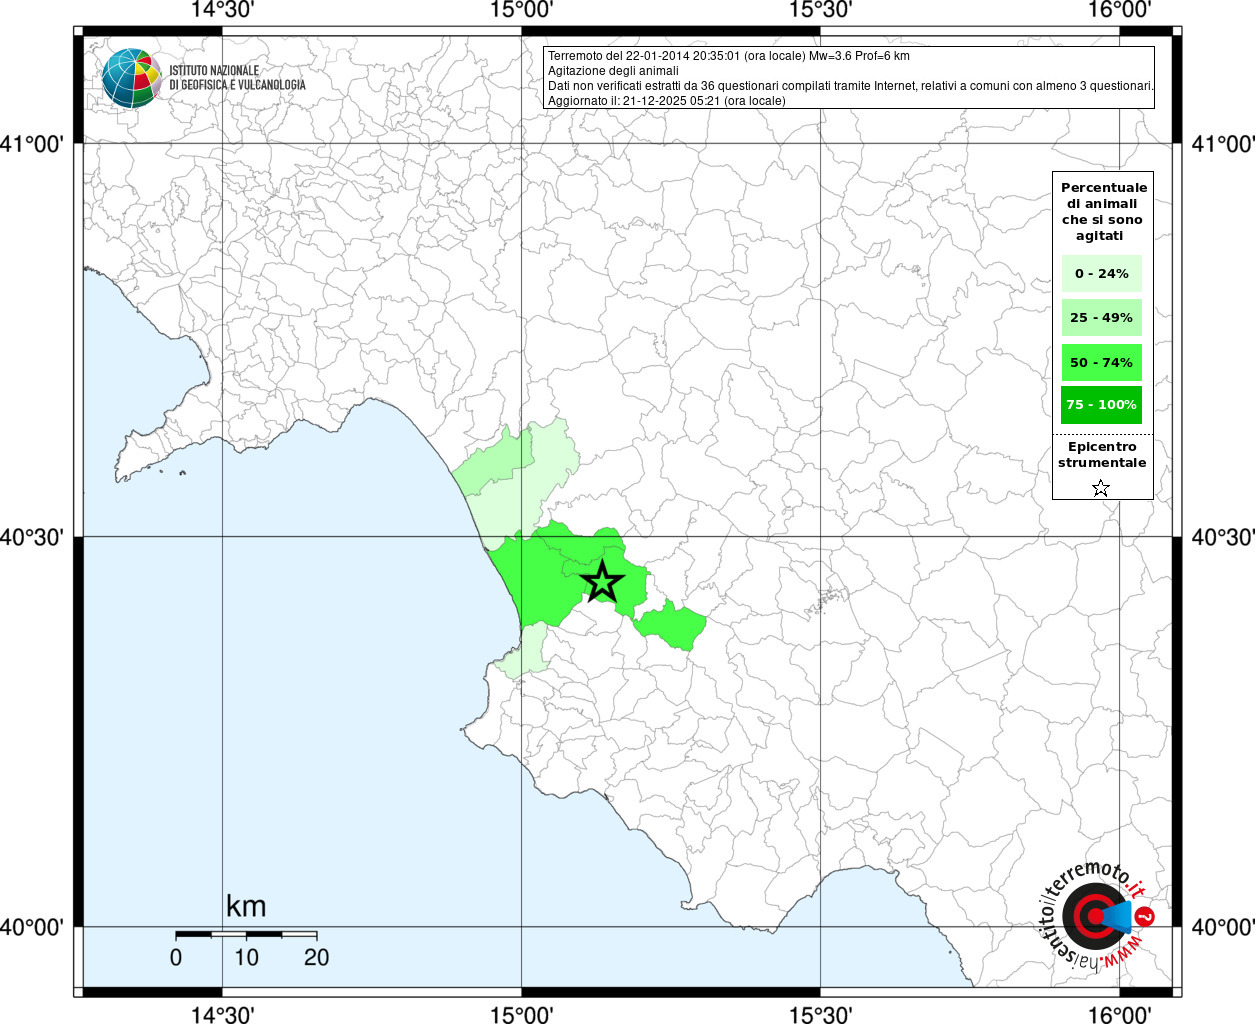Select the 75 - 100% legend swatch
Image resolution: width=1255 pixels, height=1024 pixels.
[1102, 405]
